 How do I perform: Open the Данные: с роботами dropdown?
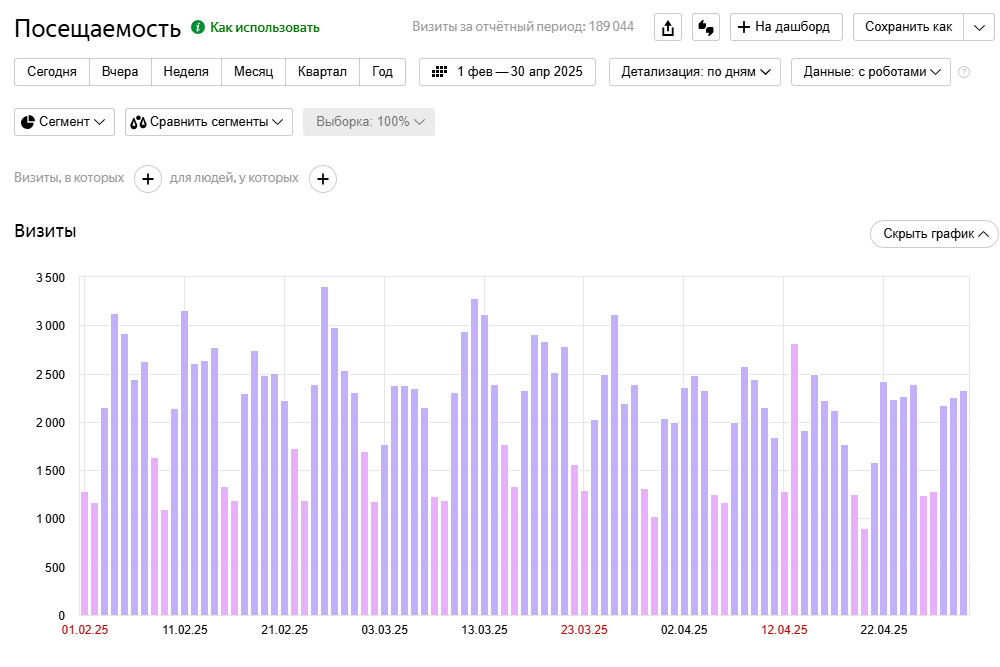tap(871, 71)
